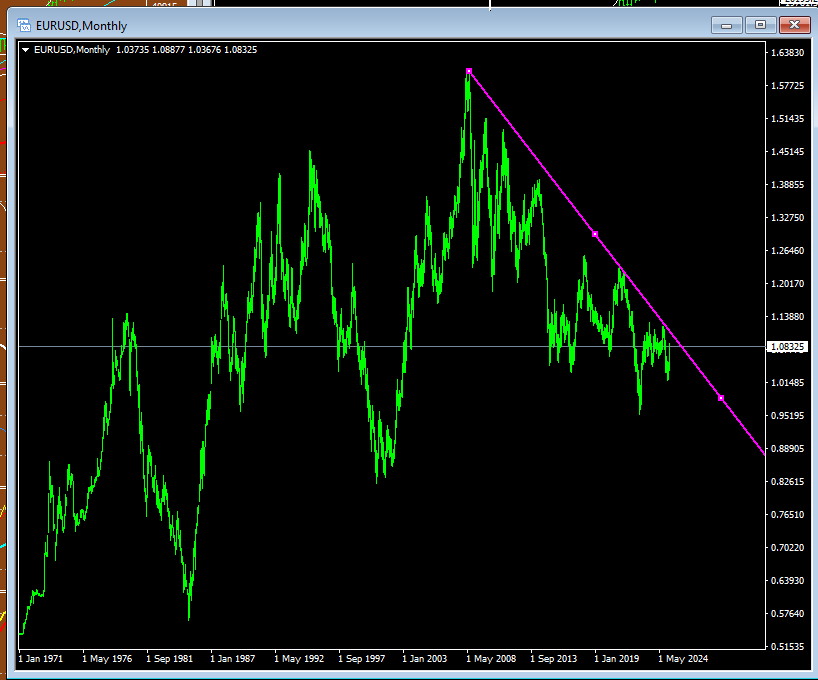Click the 1 May 2024 date label
818x680 pixels.
click(685, 659)
